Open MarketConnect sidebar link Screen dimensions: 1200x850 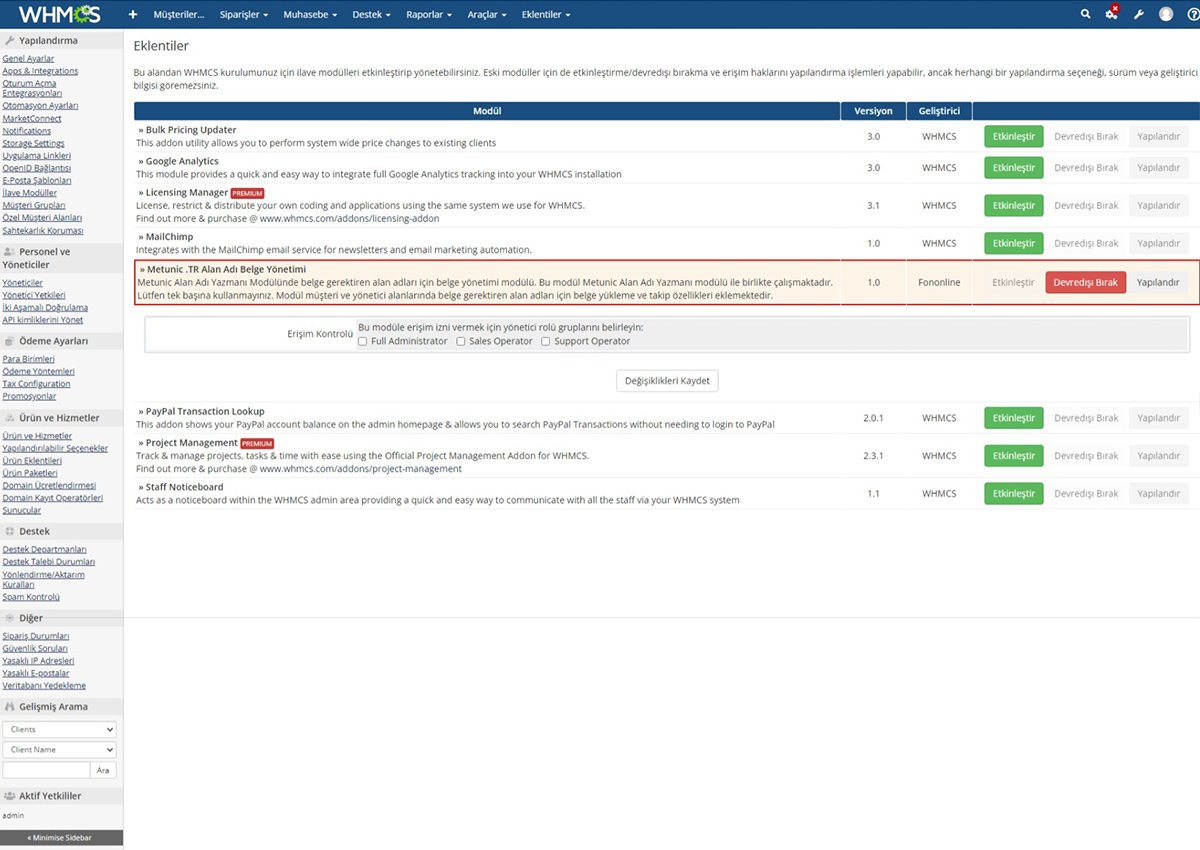click(32, 119)
